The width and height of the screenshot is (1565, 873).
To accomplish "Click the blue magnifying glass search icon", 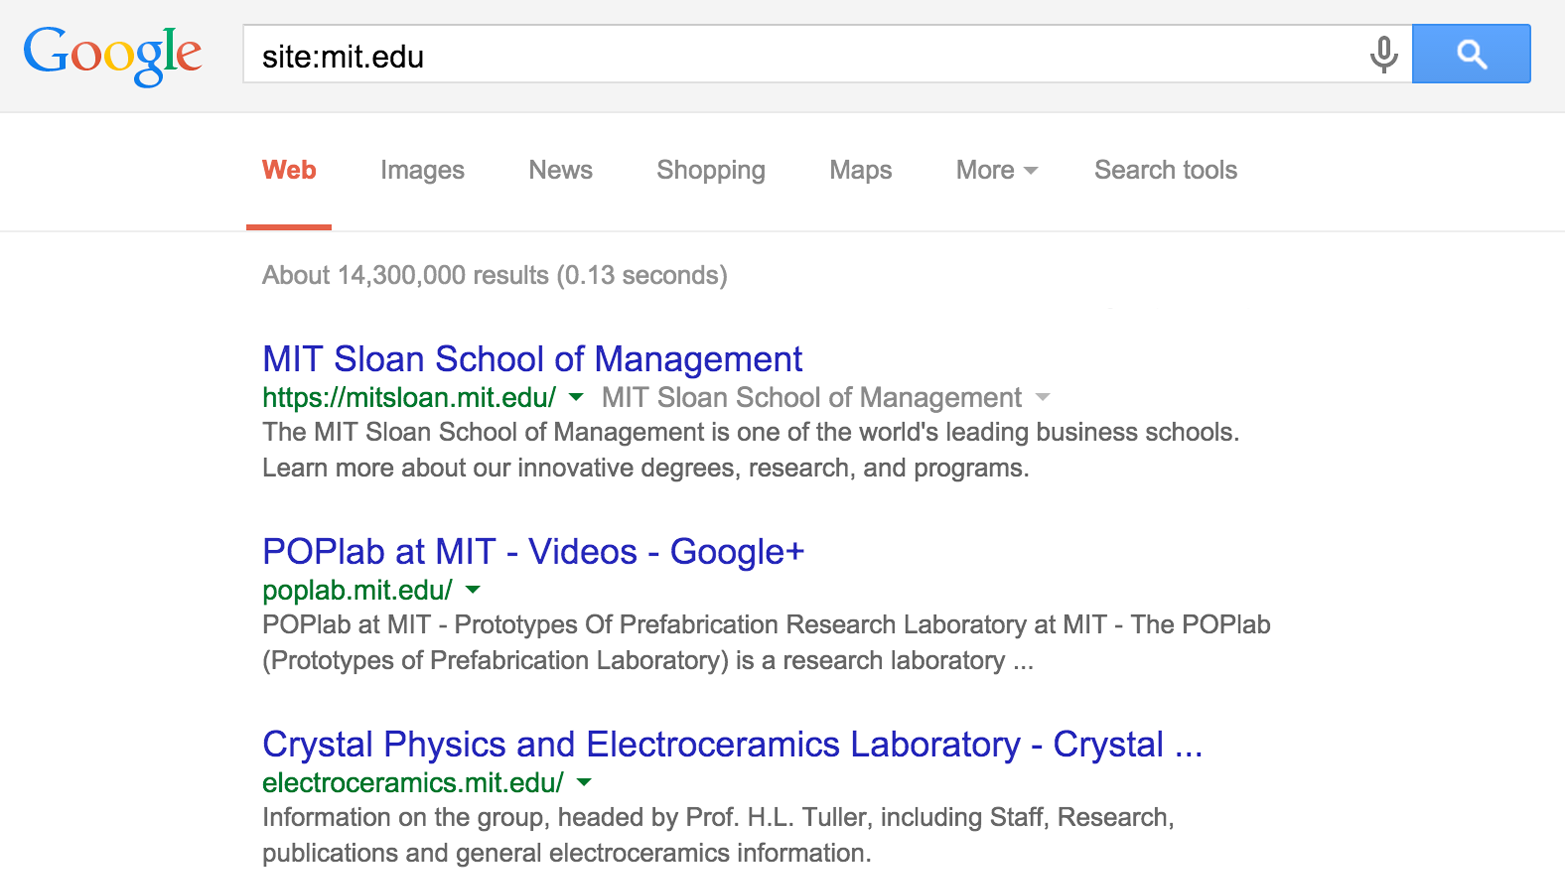I will point(1470,54).
